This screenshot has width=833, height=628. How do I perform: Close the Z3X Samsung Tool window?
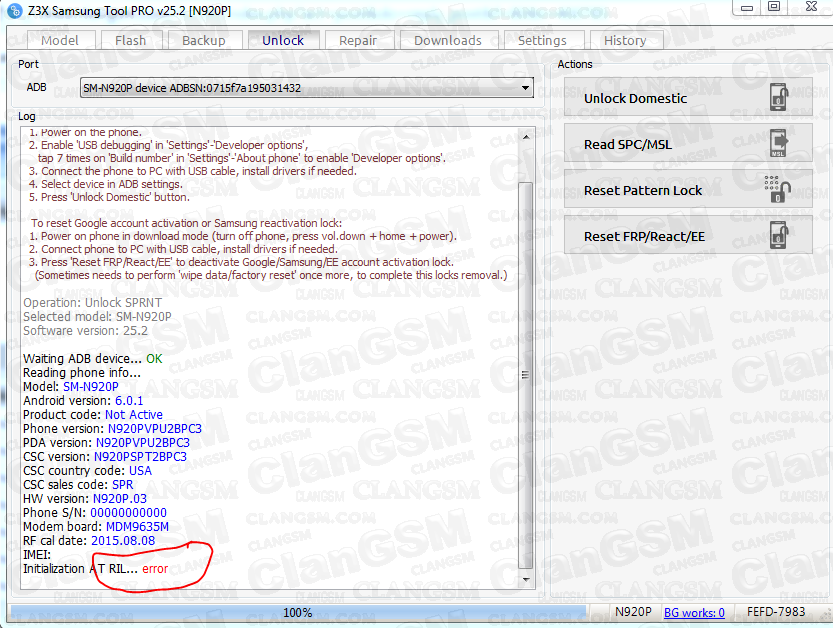point(811,7)
